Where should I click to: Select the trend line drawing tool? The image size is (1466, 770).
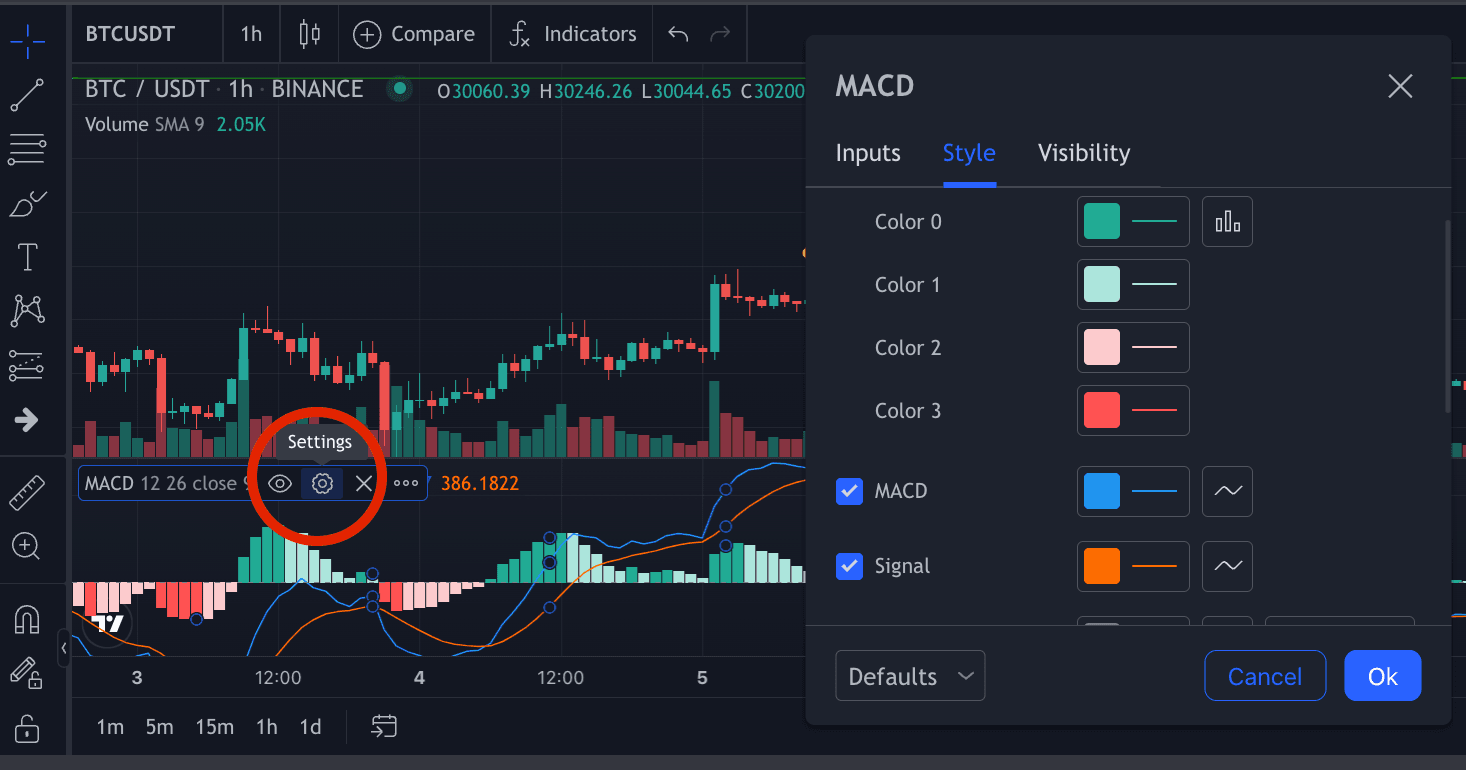point(27,95)
